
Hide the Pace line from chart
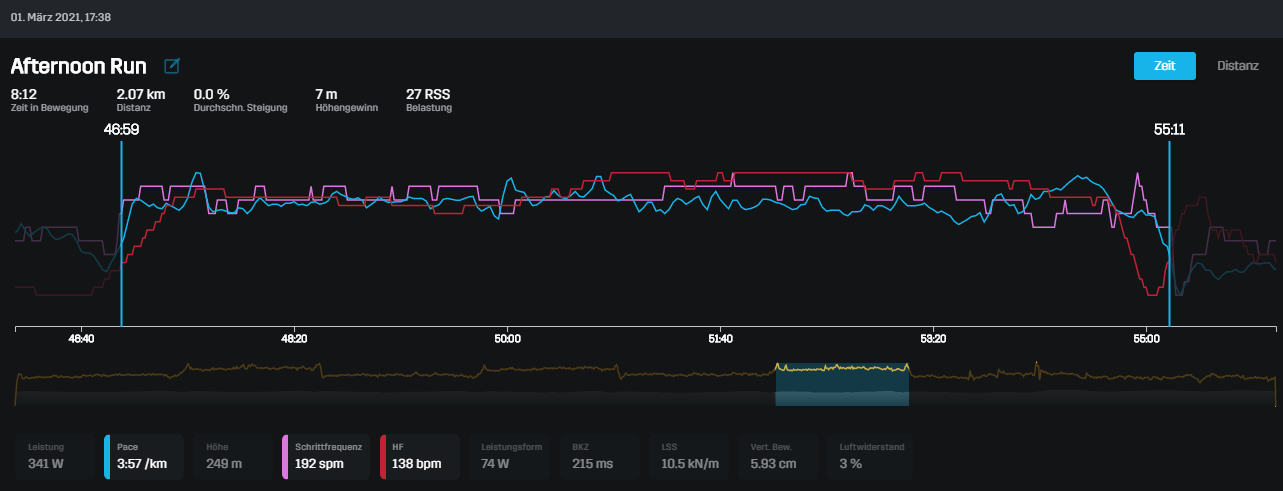(144, 457)
